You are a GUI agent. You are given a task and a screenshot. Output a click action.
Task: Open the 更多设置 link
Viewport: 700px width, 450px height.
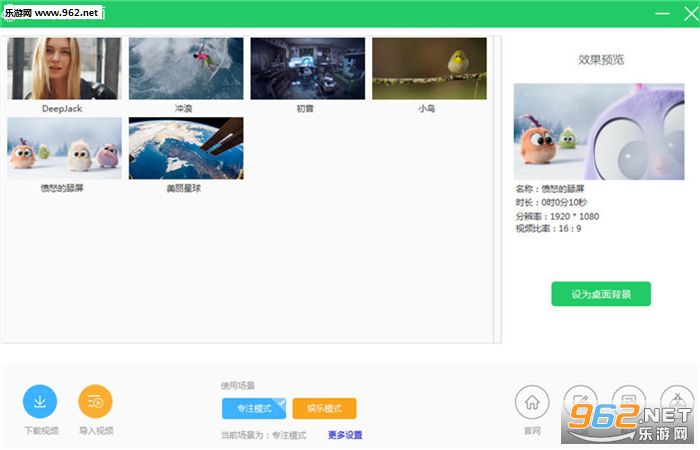click(x=345, y=435)
